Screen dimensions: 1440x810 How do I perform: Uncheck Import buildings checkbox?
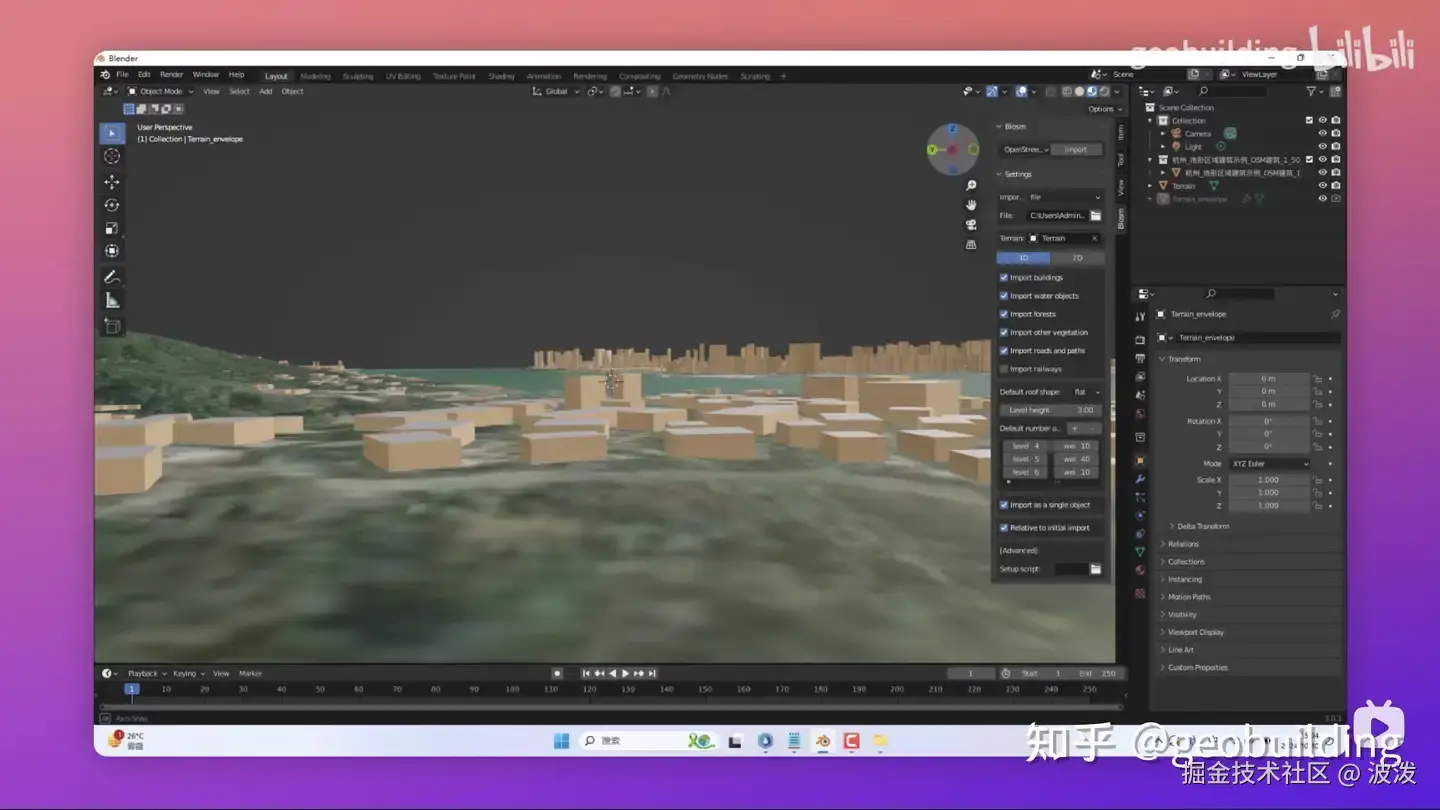pyautogui.click(x=1004, y=278)
